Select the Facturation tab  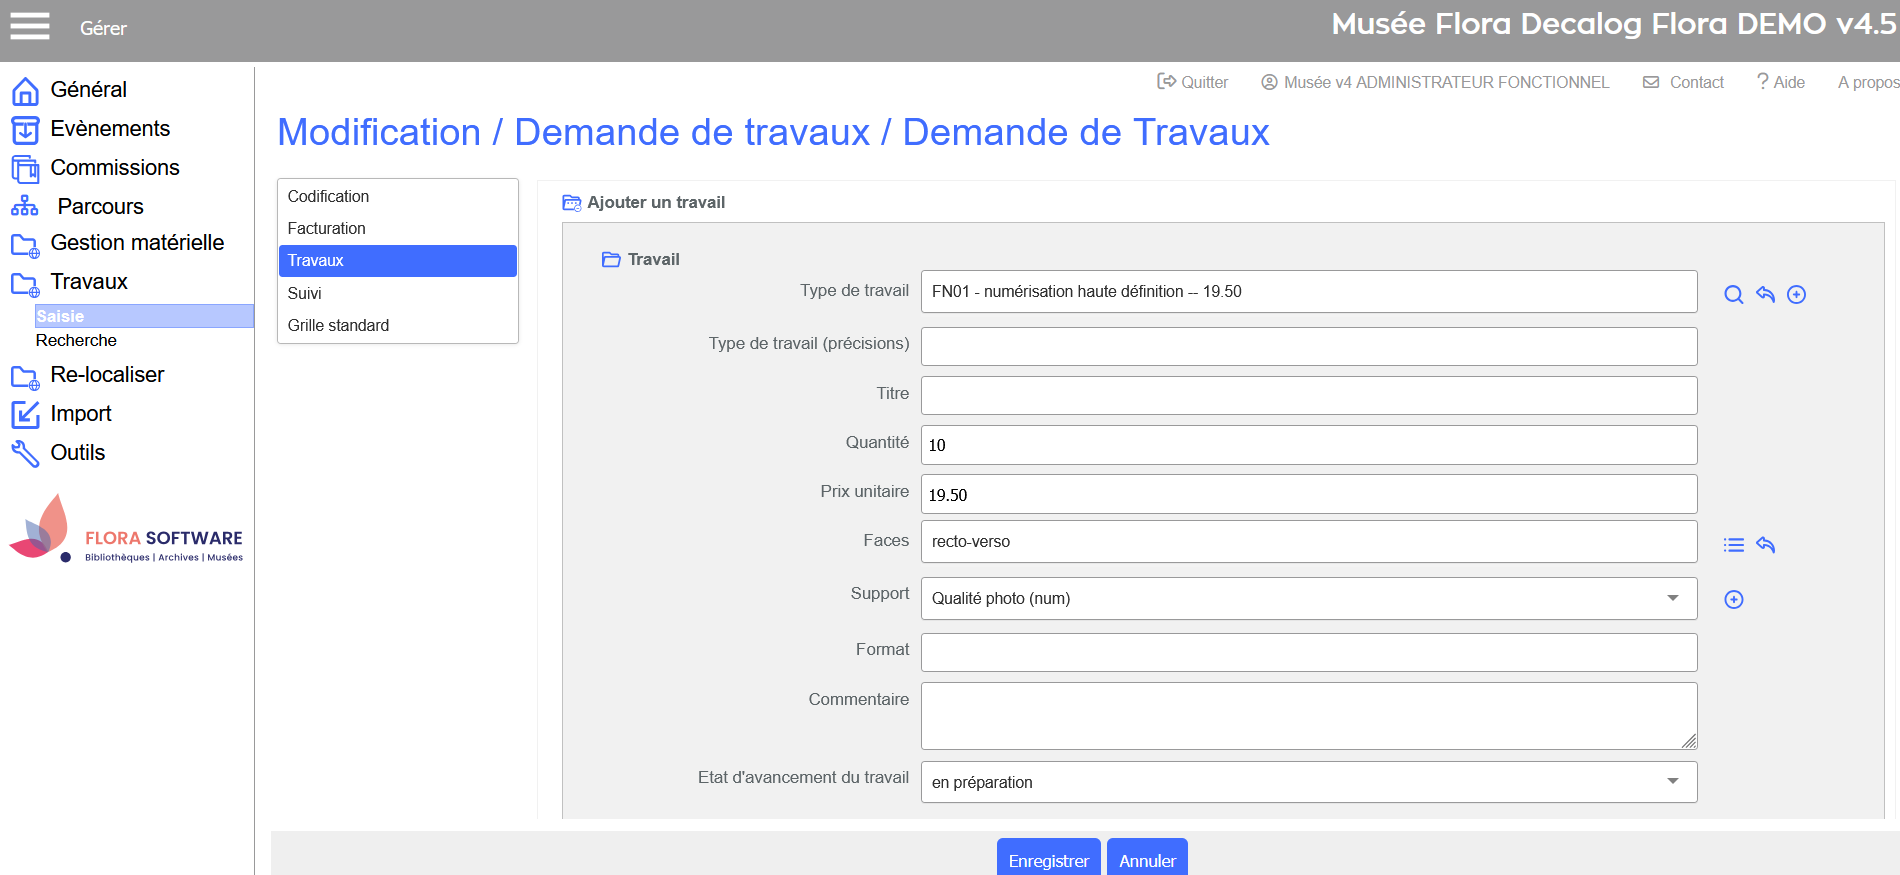[x=327, y=228]
